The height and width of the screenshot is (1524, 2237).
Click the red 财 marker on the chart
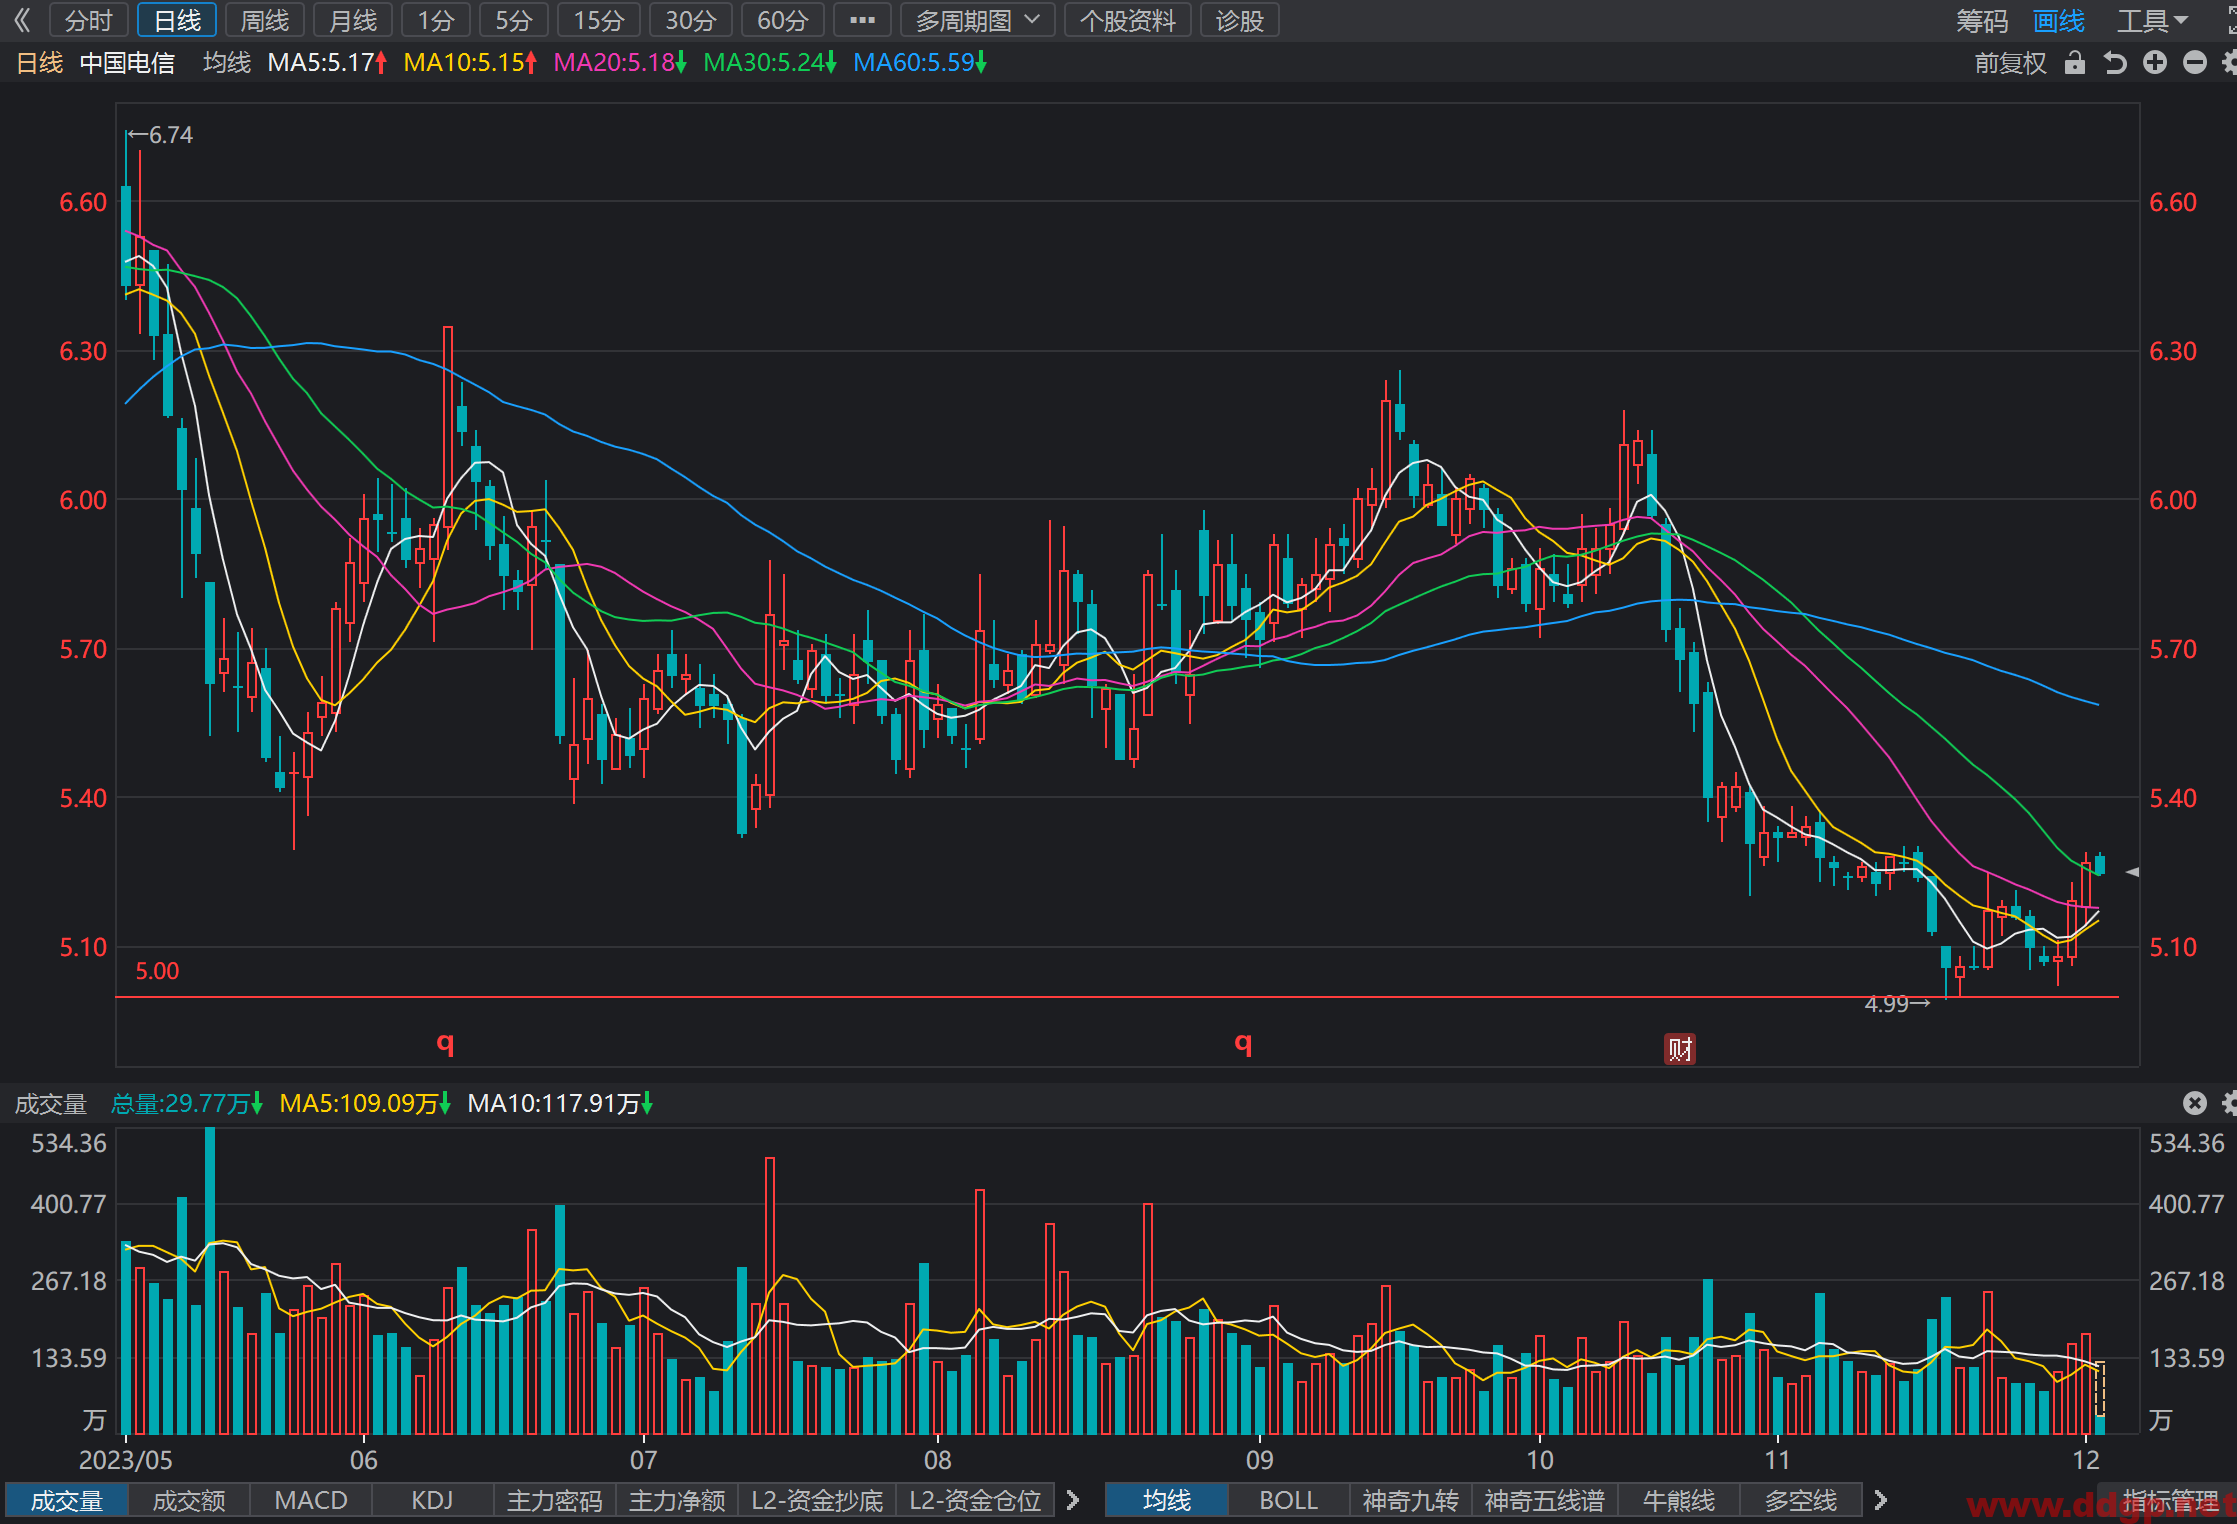(1680, 1049)
